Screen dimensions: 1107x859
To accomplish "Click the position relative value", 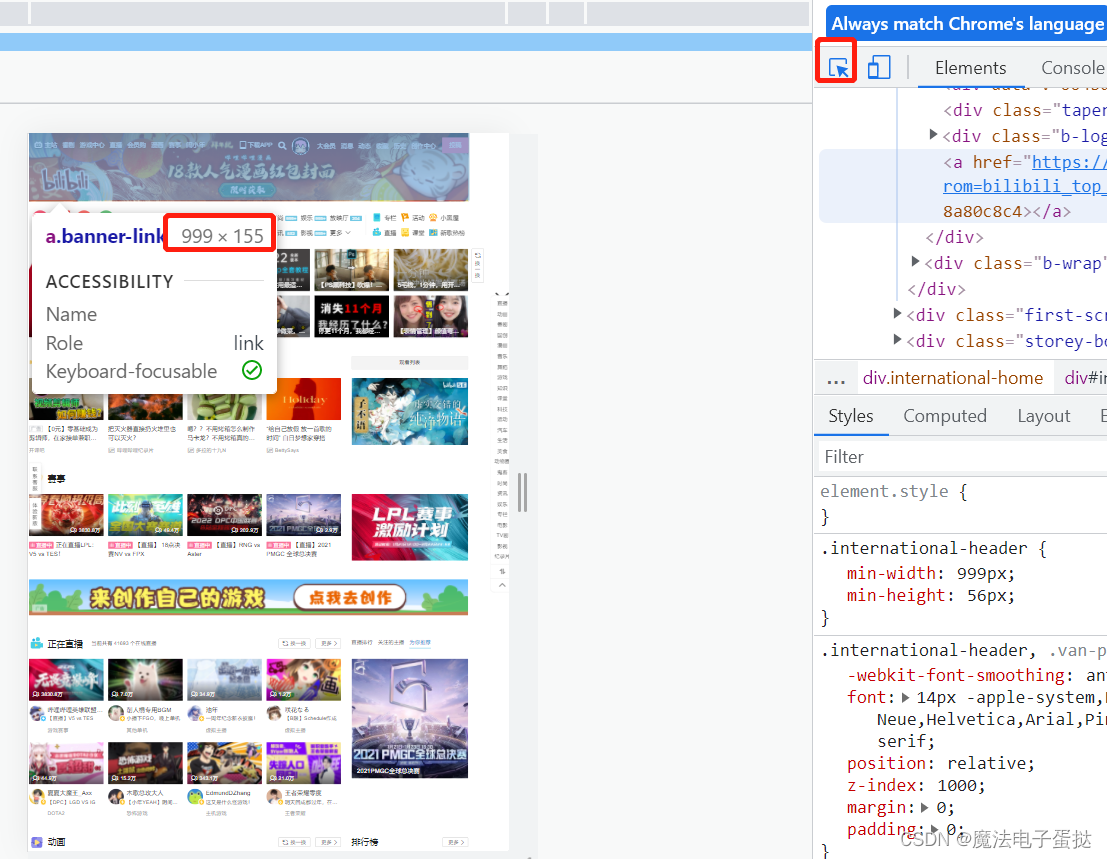I will click(x=986, y=764).
